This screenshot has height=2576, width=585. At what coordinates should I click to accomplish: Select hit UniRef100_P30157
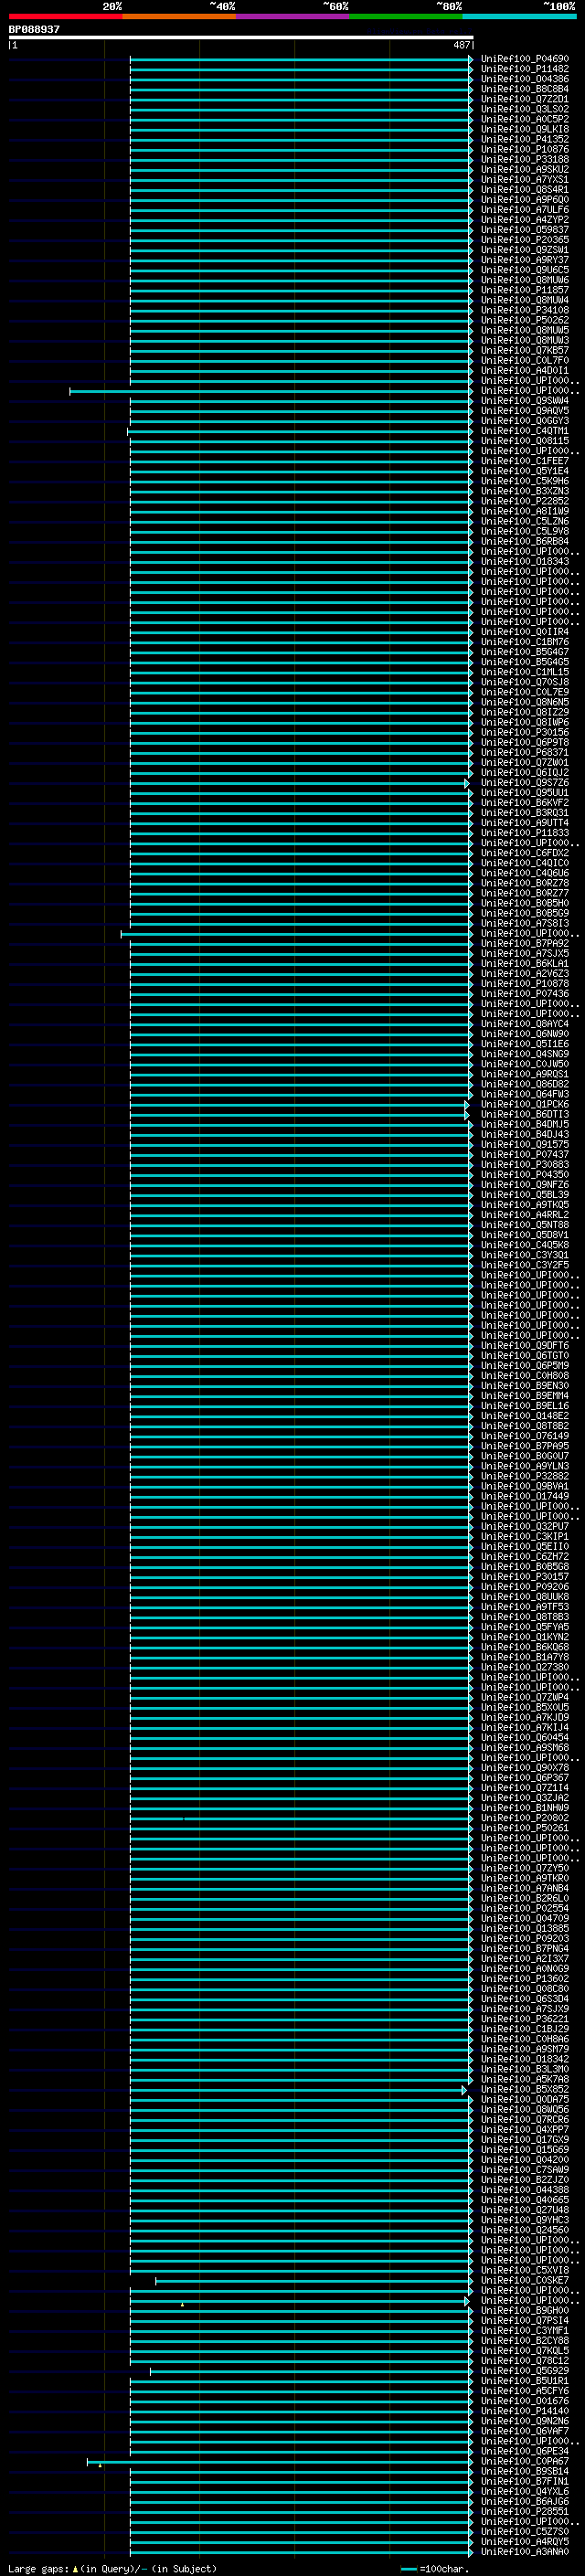524,1576
